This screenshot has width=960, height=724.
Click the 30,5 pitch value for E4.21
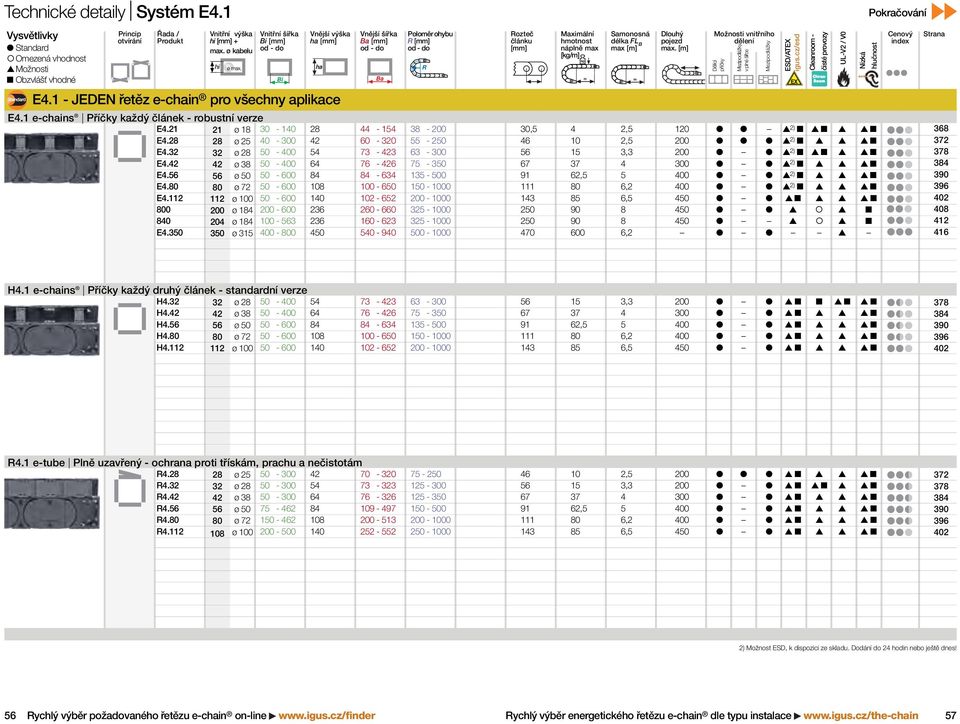pyautogui.click(x=528, y=129)
